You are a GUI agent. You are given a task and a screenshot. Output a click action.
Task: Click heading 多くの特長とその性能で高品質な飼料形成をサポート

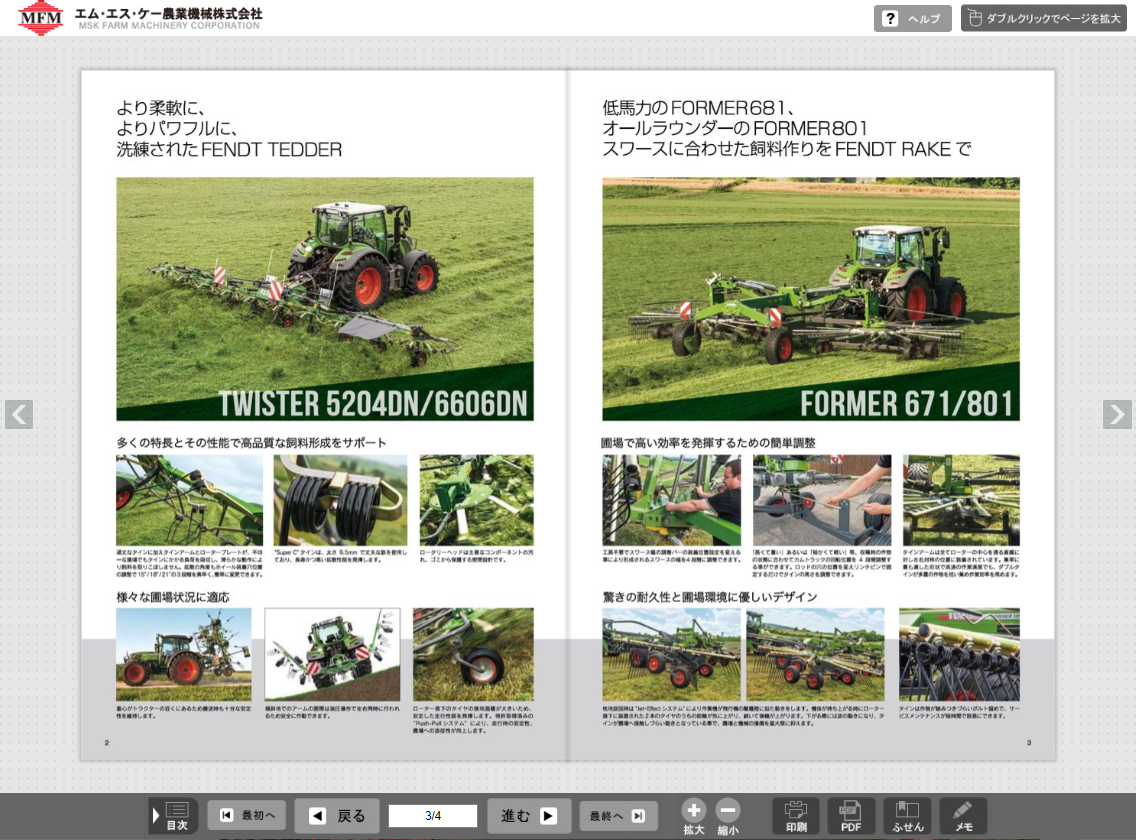(x=251, y=442)
